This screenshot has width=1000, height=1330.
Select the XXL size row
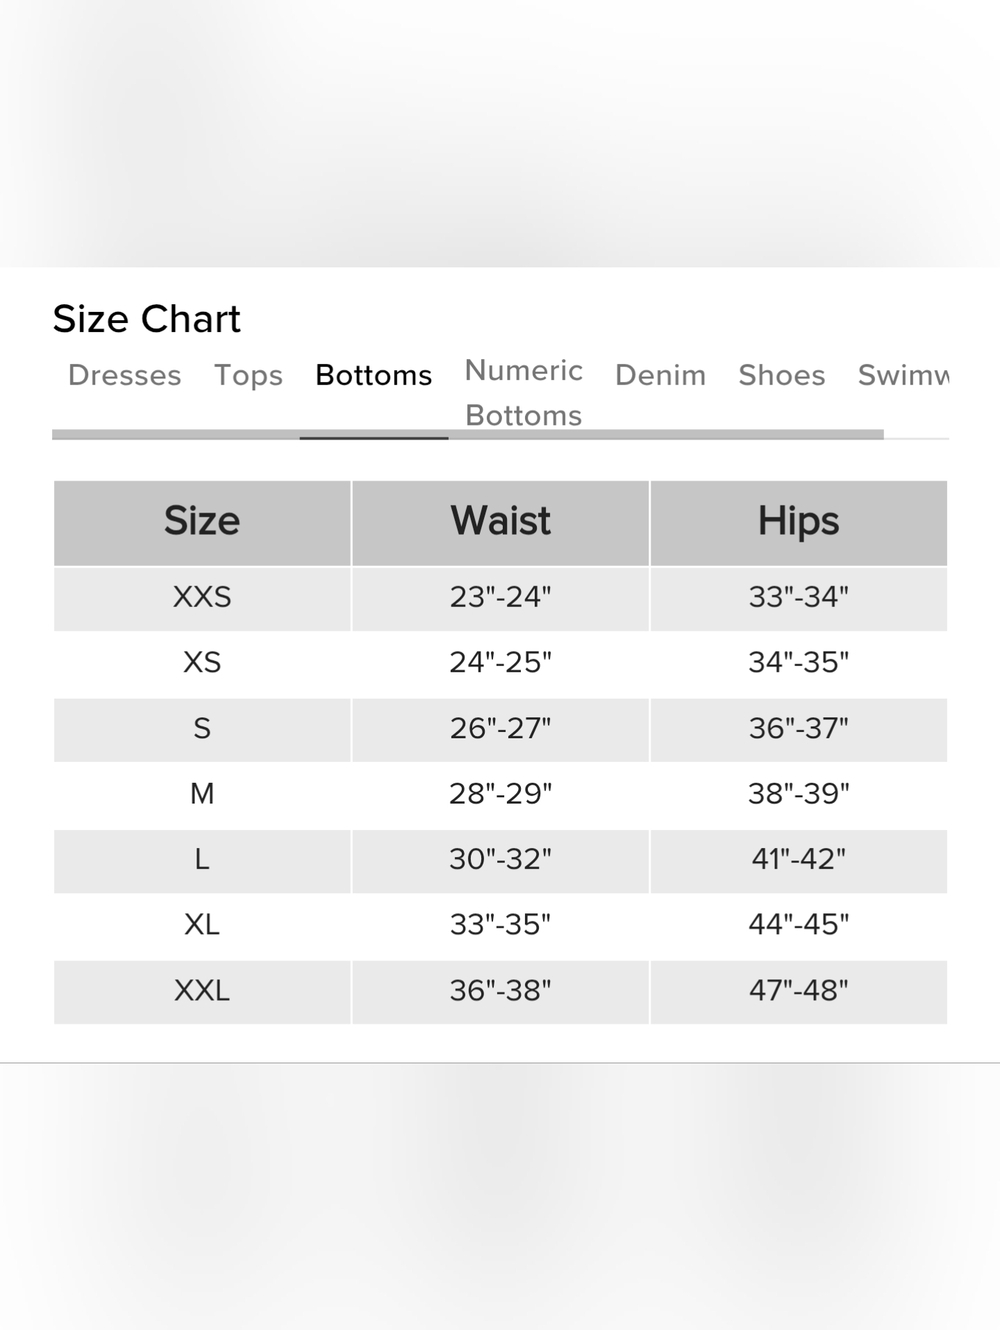point(500,991)
